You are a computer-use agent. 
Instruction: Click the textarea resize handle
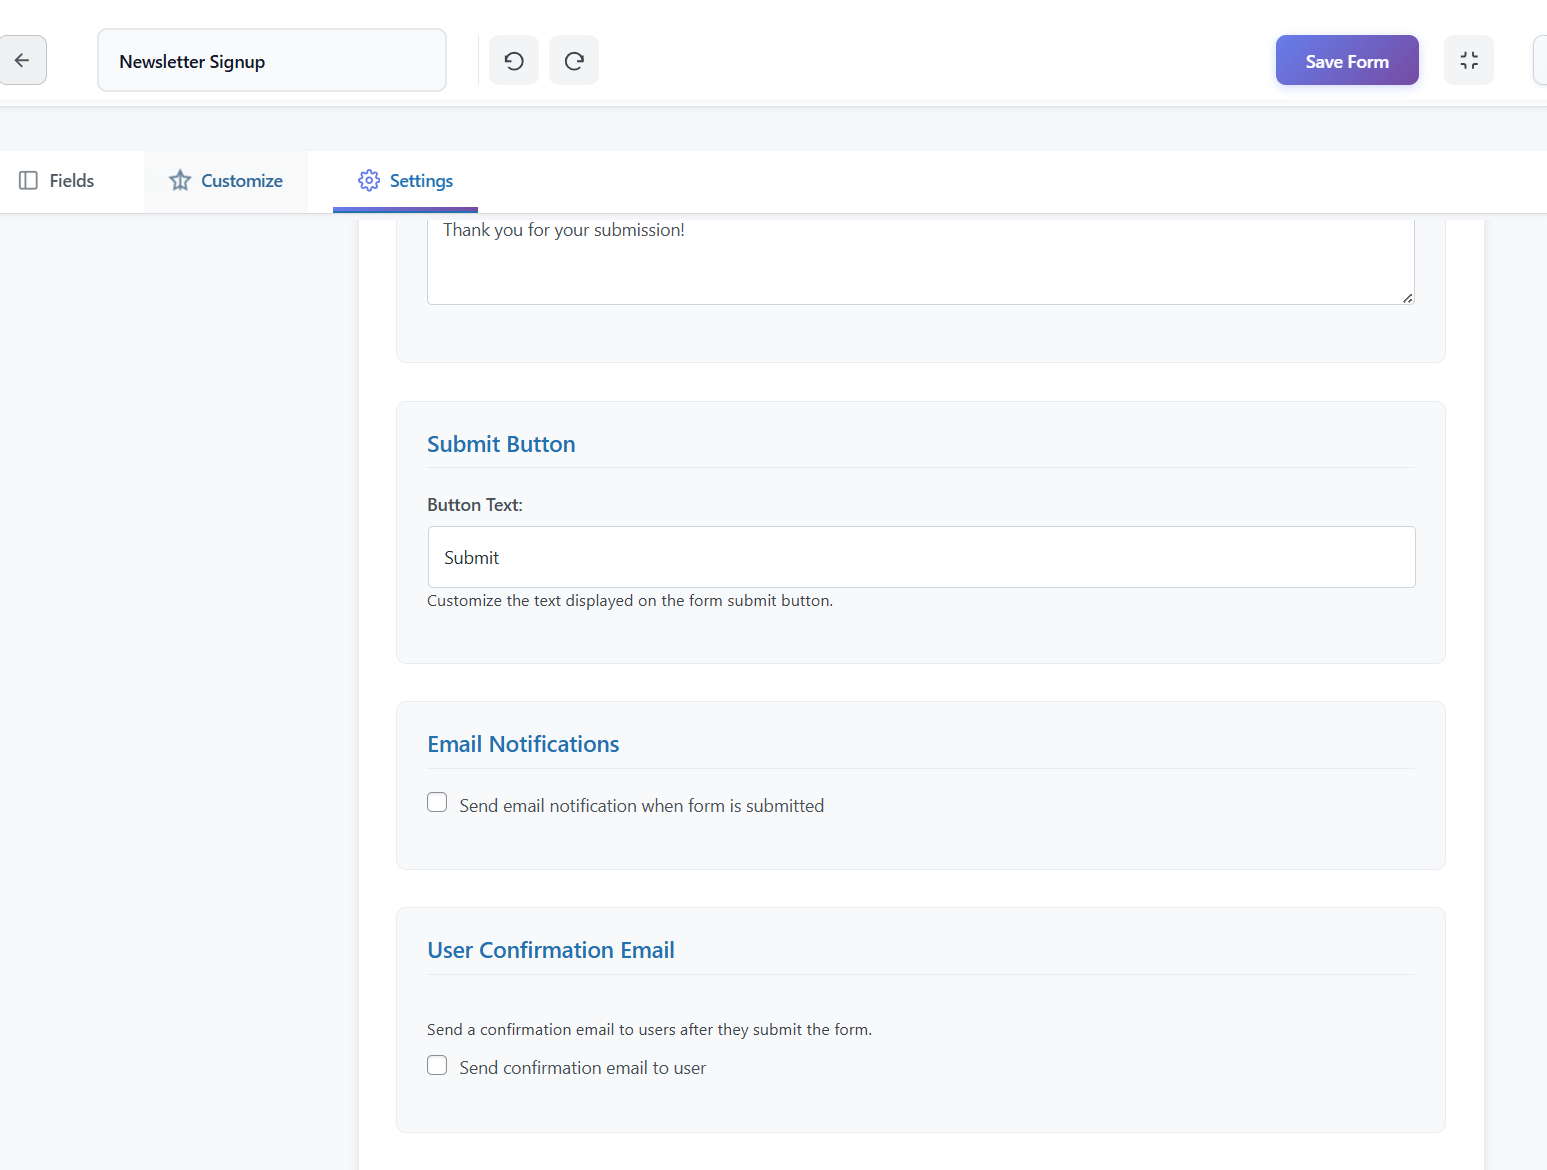[1405, 296]
